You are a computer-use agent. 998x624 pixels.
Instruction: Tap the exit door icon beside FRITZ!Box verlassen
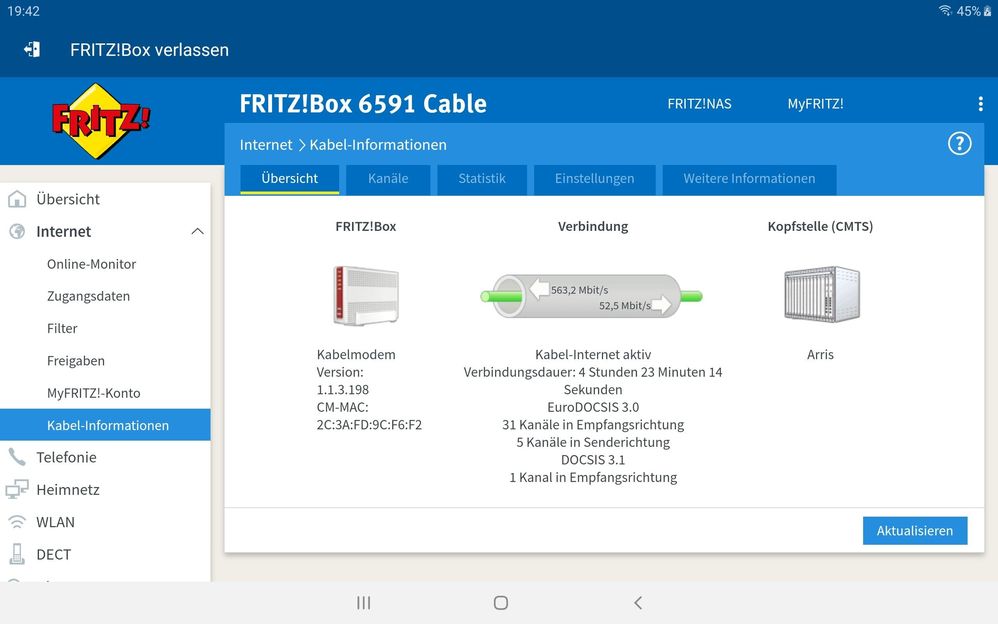pos(32,50)
